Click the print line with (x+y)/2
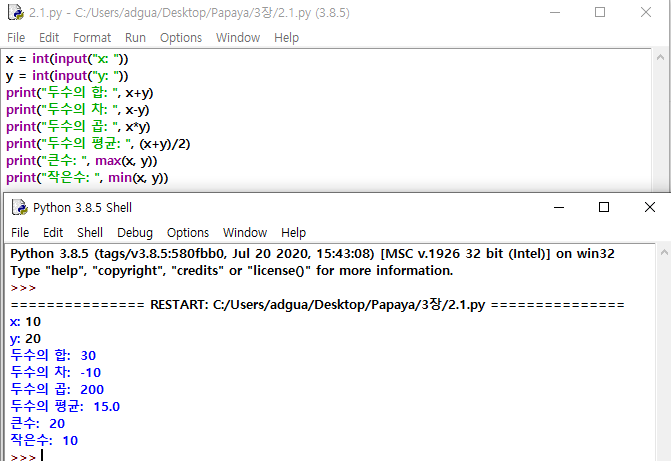The image size is (671, 461). [98, 143]
